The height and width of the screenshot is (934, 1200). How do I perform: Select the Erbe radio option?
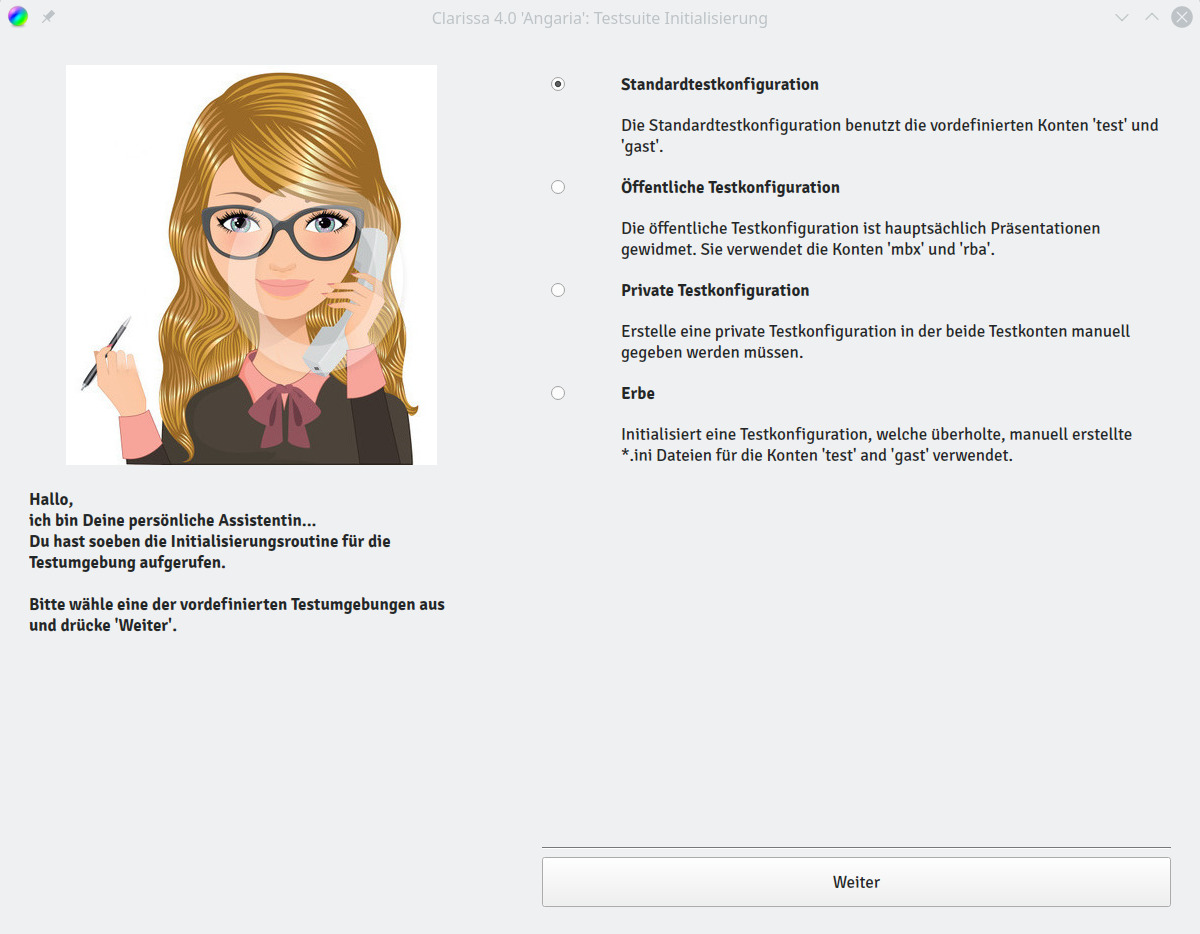(x=558, y=393)
